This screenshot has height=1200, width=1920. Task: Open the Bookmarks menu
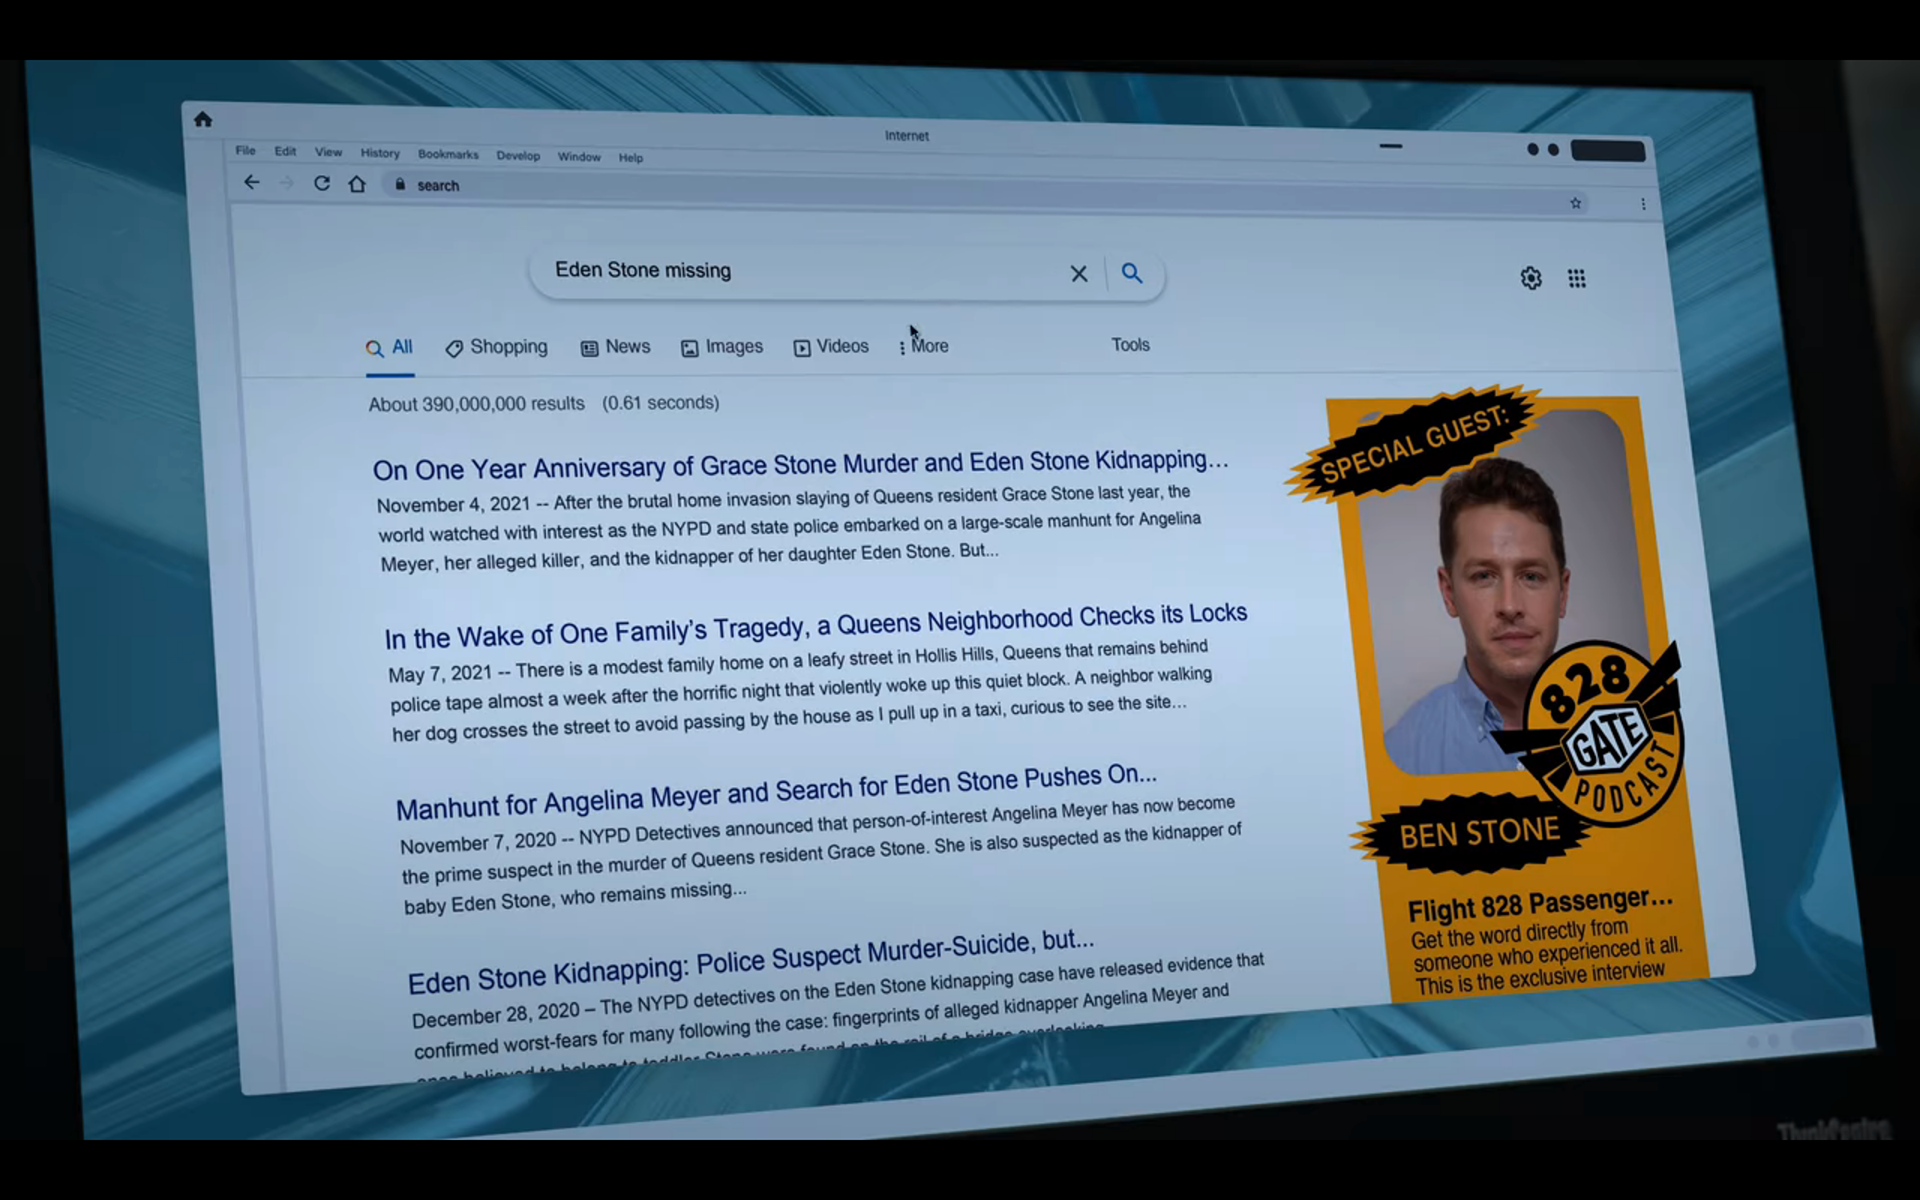click(448, 154)
